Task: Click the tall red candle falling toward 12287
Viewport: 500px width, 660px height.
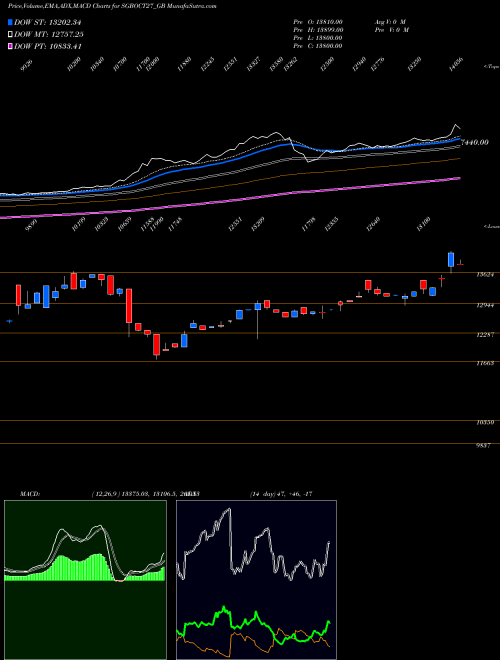Action: [129, 306]
